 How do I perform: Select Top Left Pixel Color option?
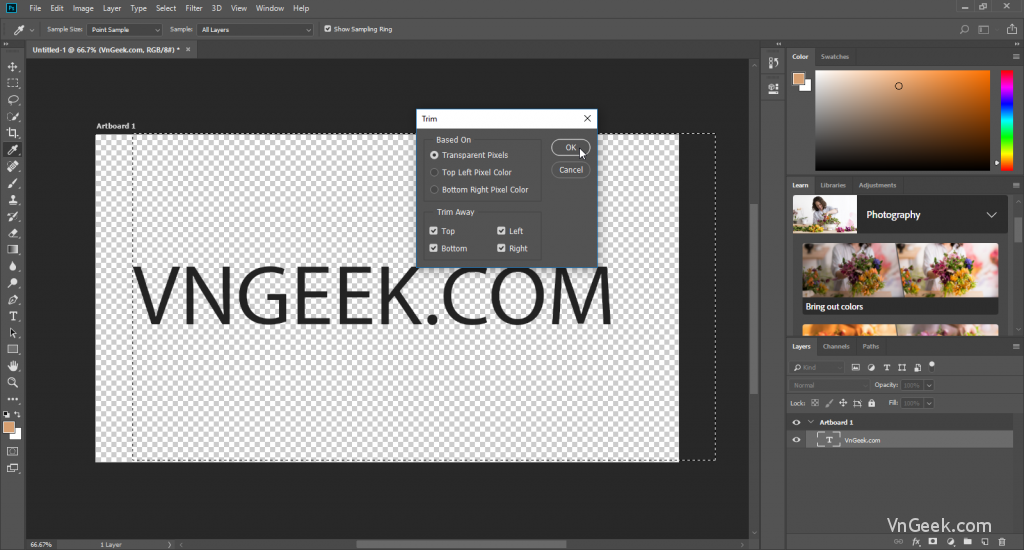pyautogui.click(x=434, y=172)
